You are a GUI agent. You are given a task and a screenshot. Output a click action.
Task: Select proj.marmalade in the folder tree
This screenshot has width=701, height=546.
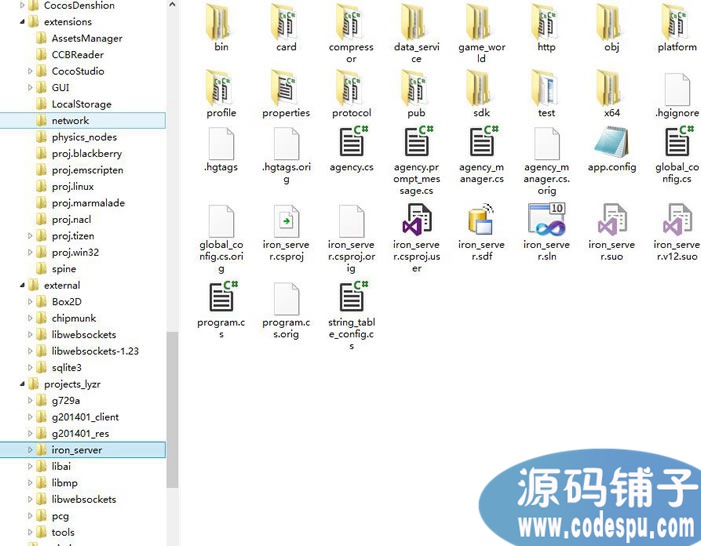pos(88,203)
